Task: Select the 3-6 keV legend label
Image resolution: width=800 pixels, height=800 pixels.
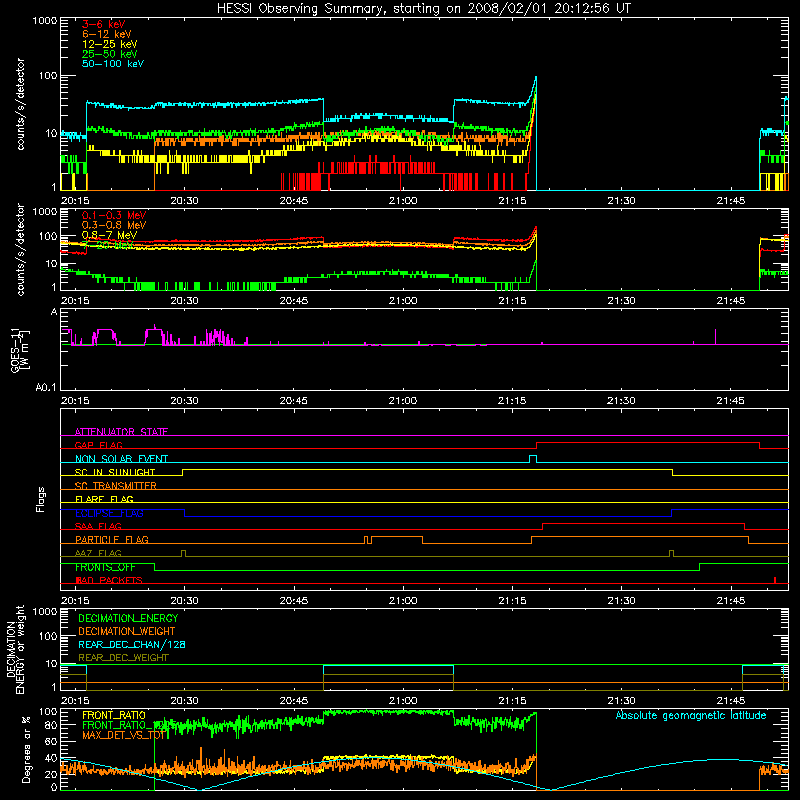Action: (x=104, y=24)
